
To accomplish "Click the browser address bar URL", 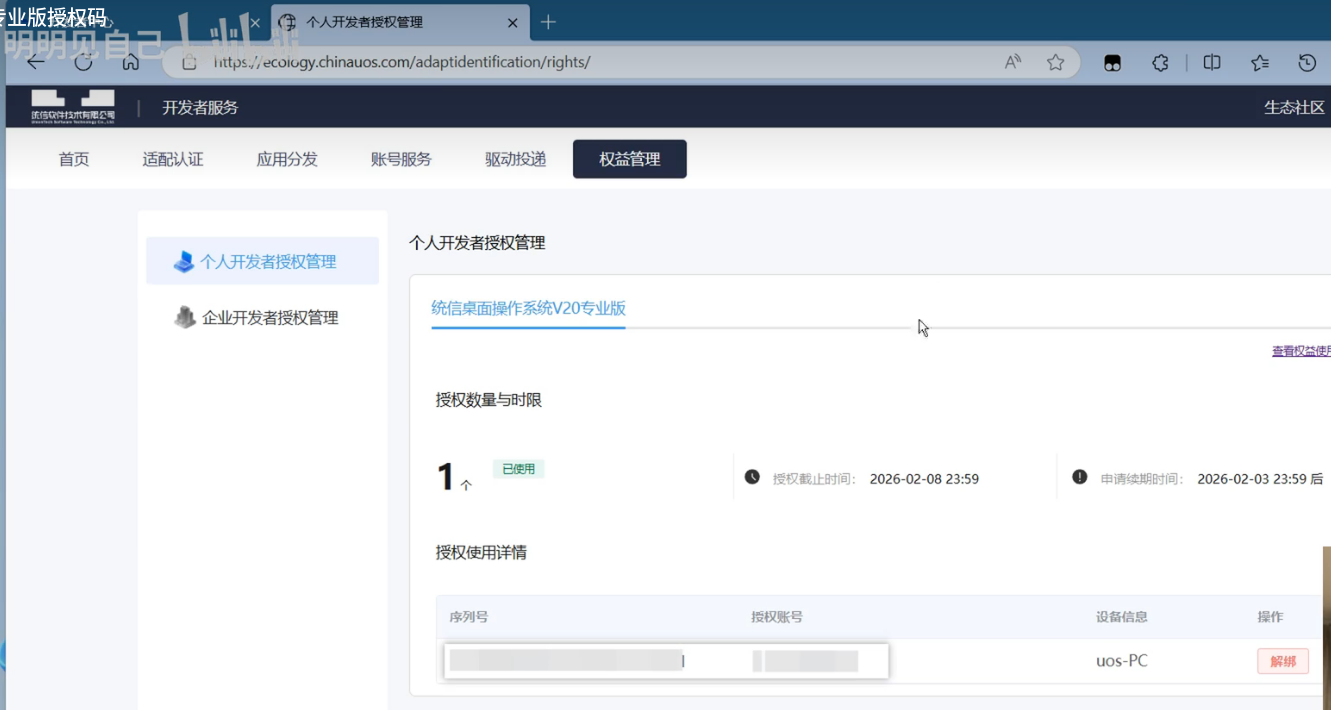I will pyautogui.click(x=401, y=62).
